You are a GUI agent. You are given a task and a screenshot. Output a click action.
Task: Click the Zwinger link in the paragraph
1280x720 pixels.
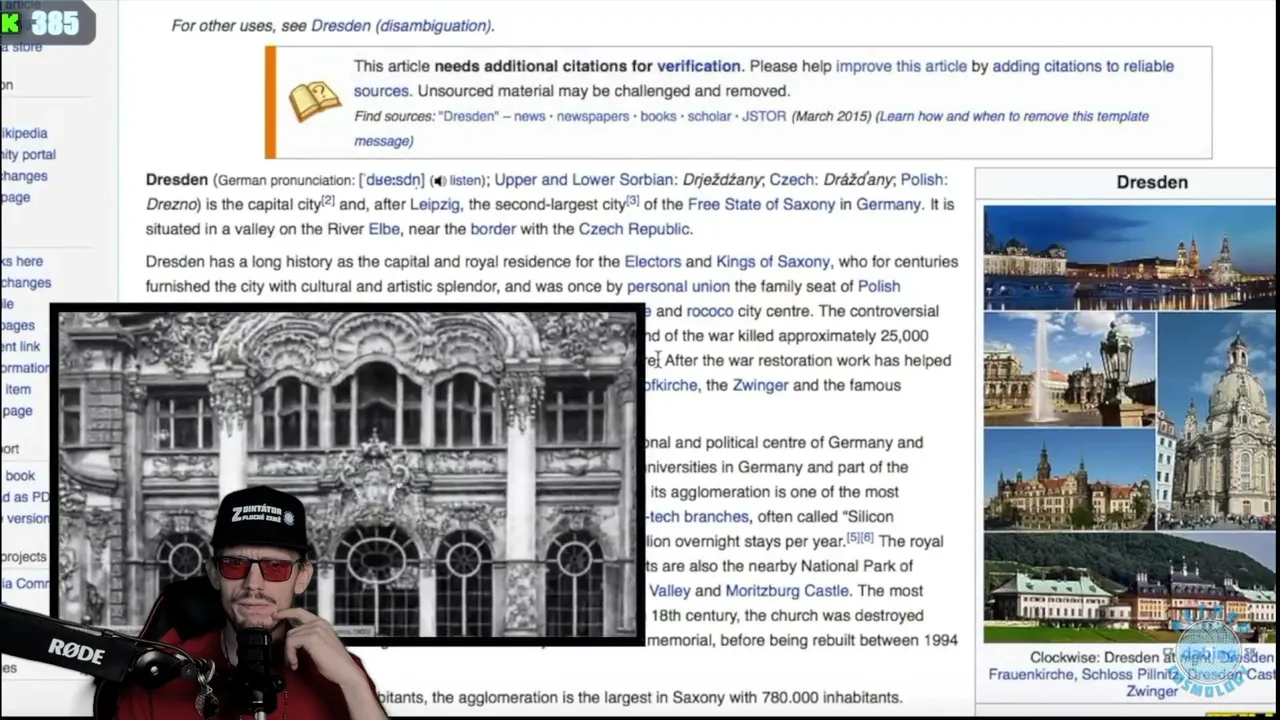(x=760, y=385)
